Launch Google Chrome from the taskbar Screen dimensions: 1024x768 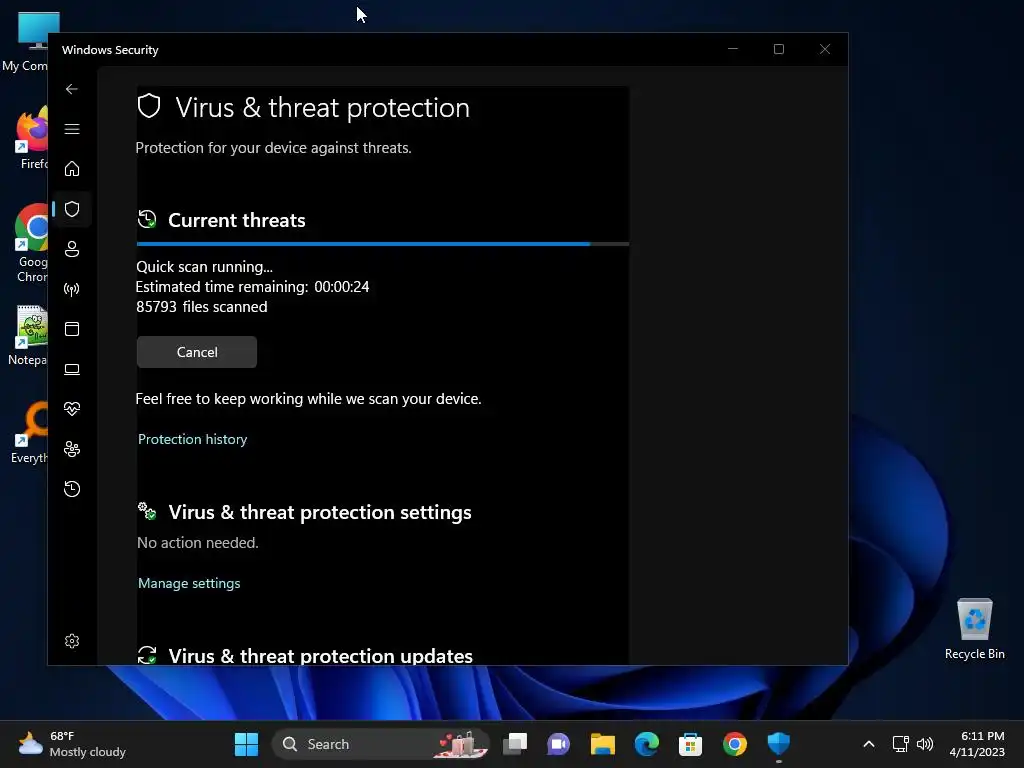pyautogui.click(x=735, y=744)
